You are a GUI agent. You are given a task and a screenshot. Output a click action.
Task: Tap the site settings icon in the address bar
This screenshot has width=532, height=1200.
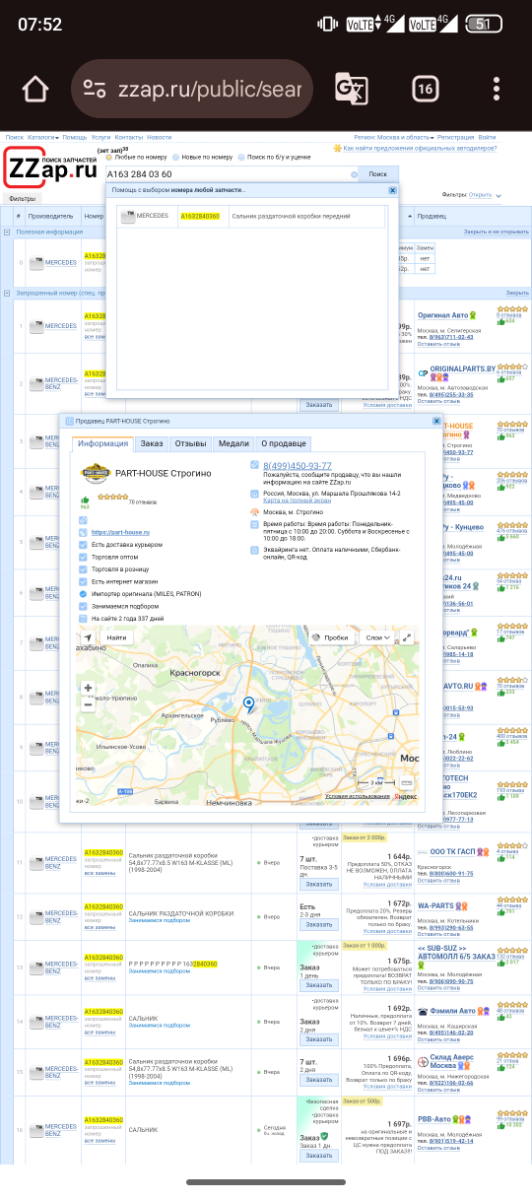click(x=95, y=89)
